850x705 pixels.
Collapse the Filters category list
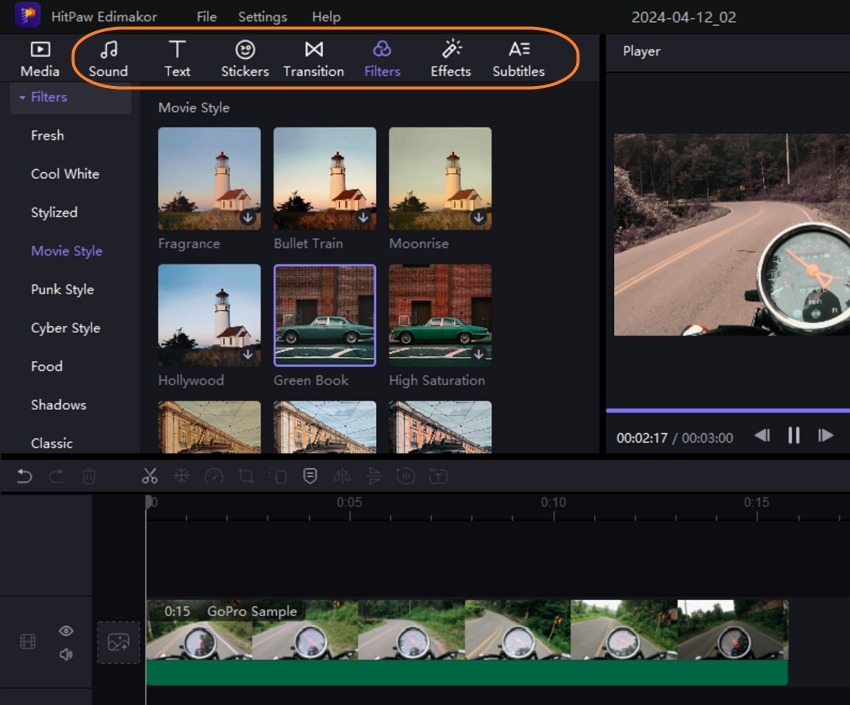coord(22,98)
